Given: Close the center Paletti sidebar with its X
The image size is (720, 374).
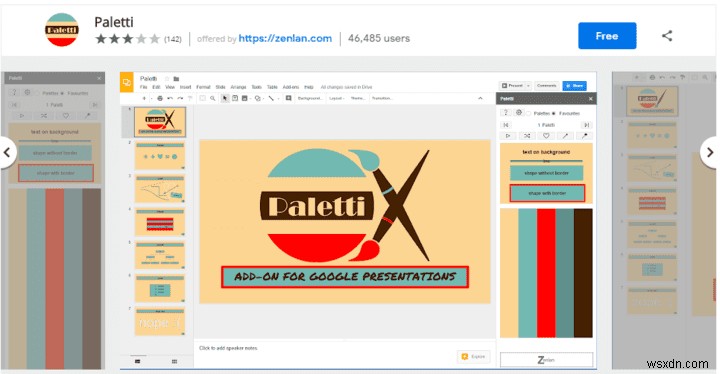Looking at the screenshot, I should point(591,99).
